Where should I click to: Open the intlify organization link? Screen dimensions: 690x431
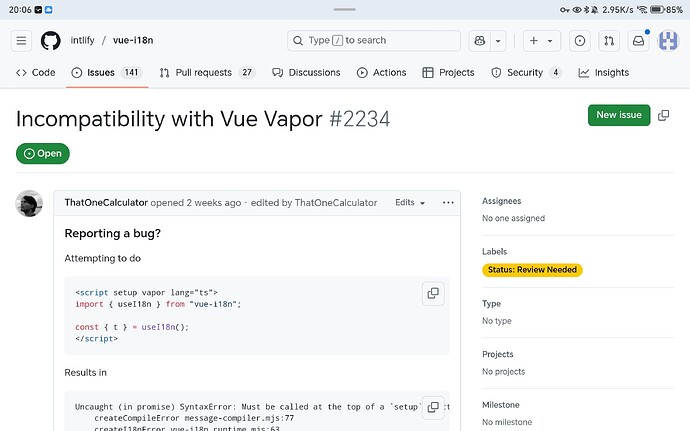pos(82,40)
